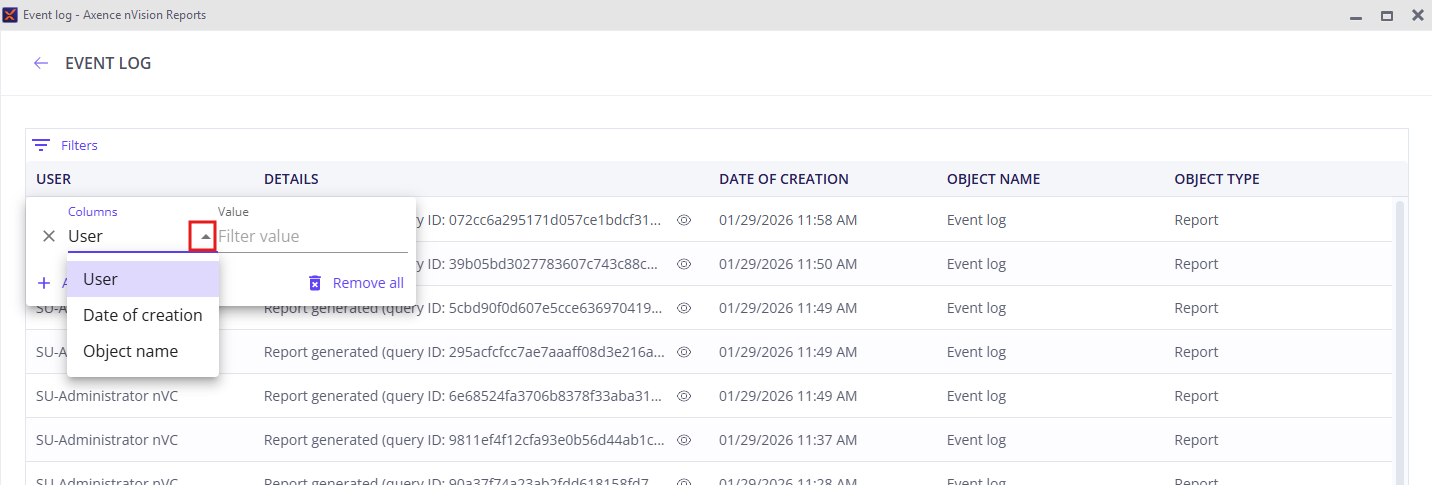
Task: Click the Filters label link
Action: click(x=79, y=145)
